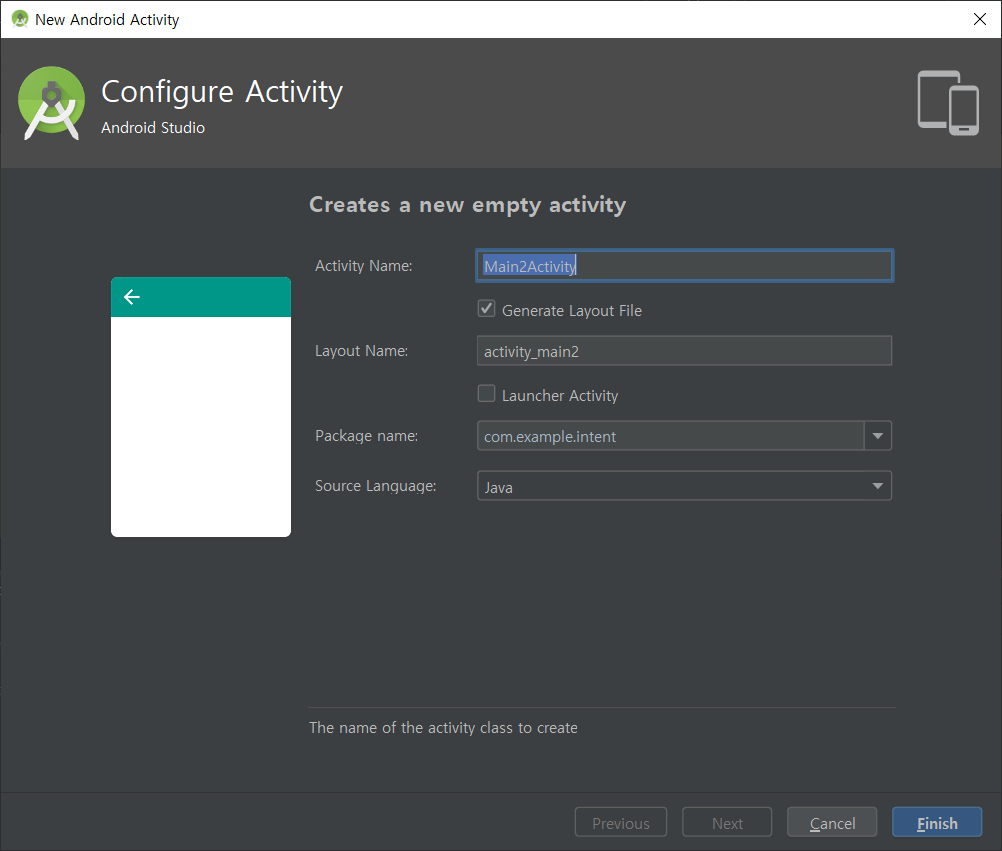This screenshot has width=1002, height=851.
Task: Click the 'Package name:' label
Action: [x=366, y=436]
